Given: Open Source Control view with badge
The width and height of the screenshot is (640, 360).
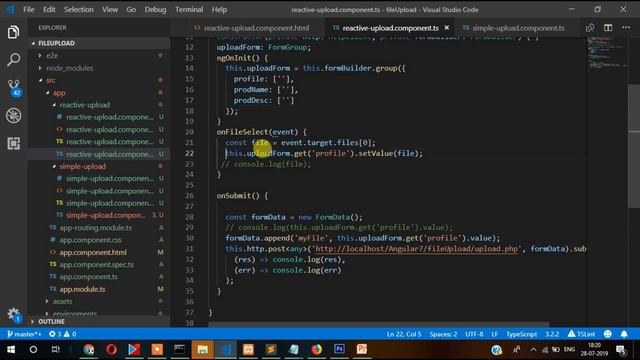Looking at the screenshot, I should [x=14, y=87].
